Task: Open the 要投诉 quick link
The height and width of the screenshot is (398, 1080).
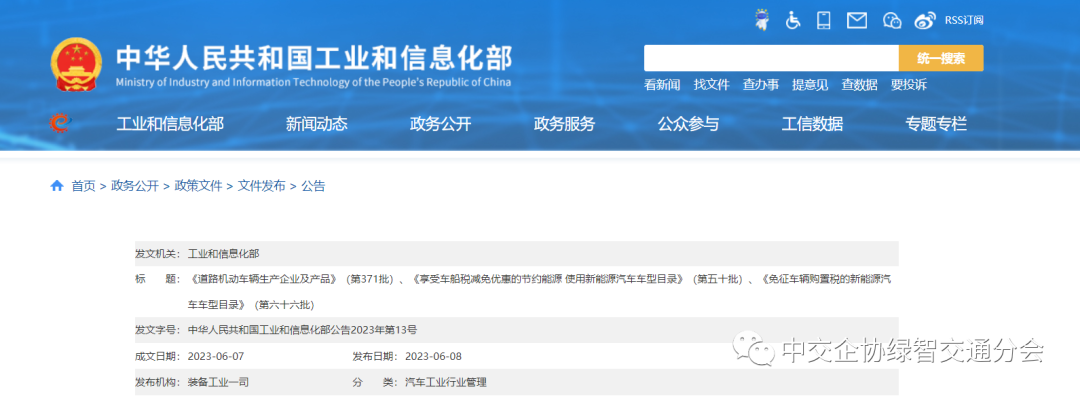Action: point(908,85)
